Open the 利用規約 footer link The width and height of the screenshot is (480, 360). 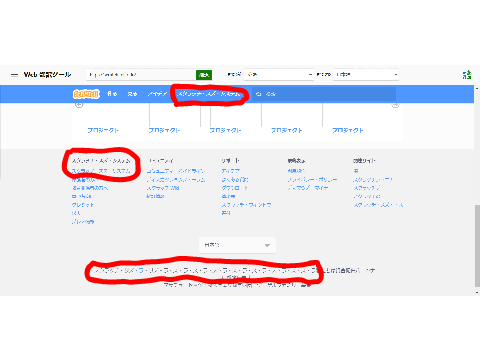pyautogui.click(x=296, y=171)
